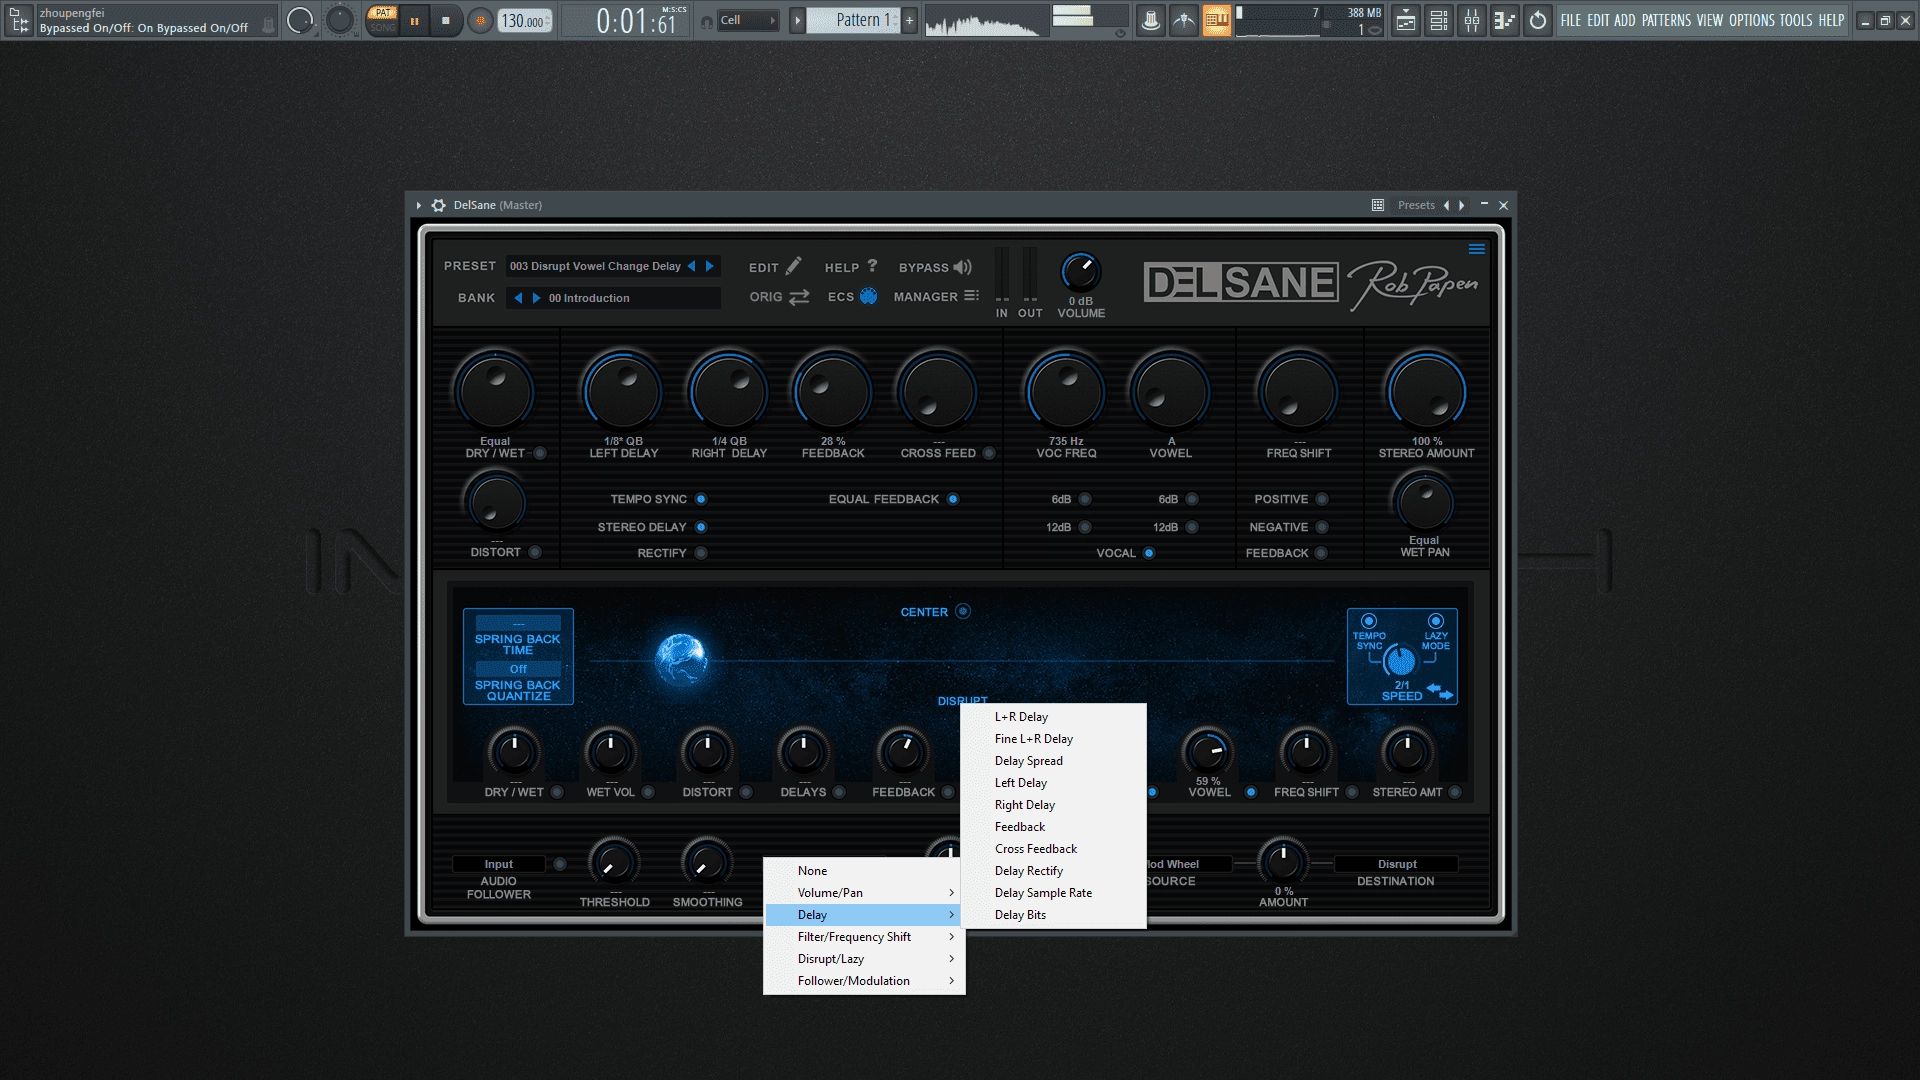The height and width of the screenshot is (1080, 1920).
Task: Open plugin options gear icon in DelSane titlebar
Action: coord(438,205)
